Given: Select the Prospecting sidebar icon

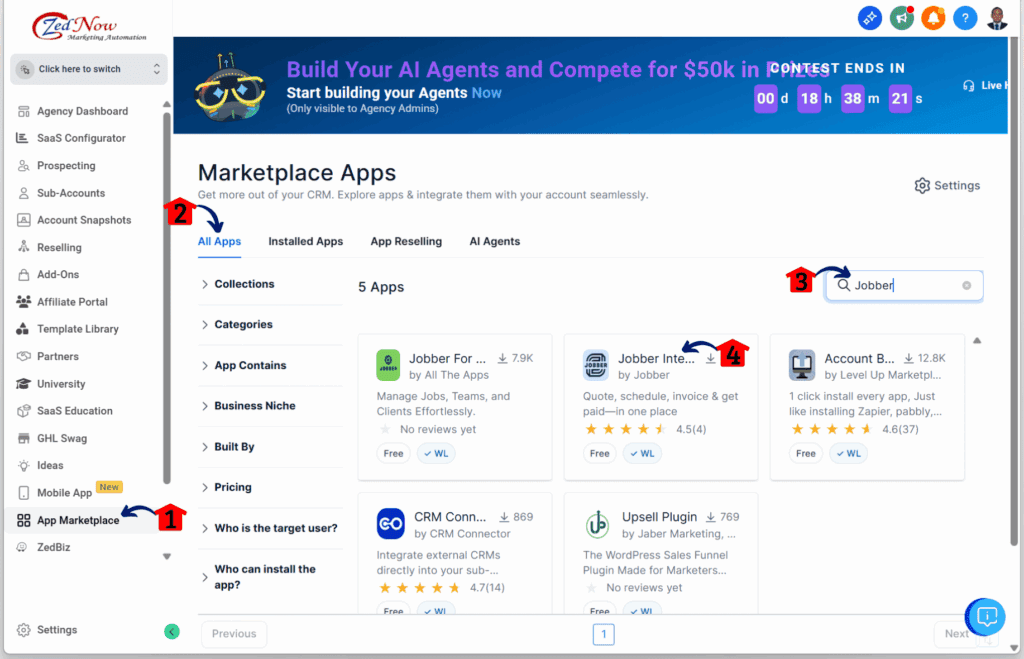Looking at the screenshot, I should [22, 165].
